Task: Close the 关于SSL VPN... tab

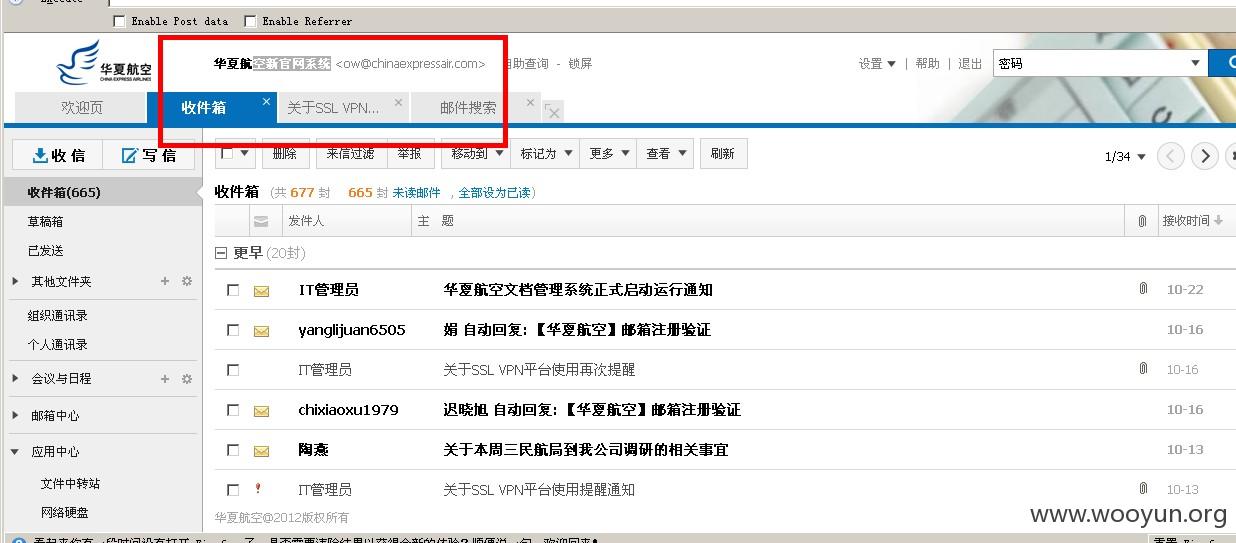Action: click(399, 101)
